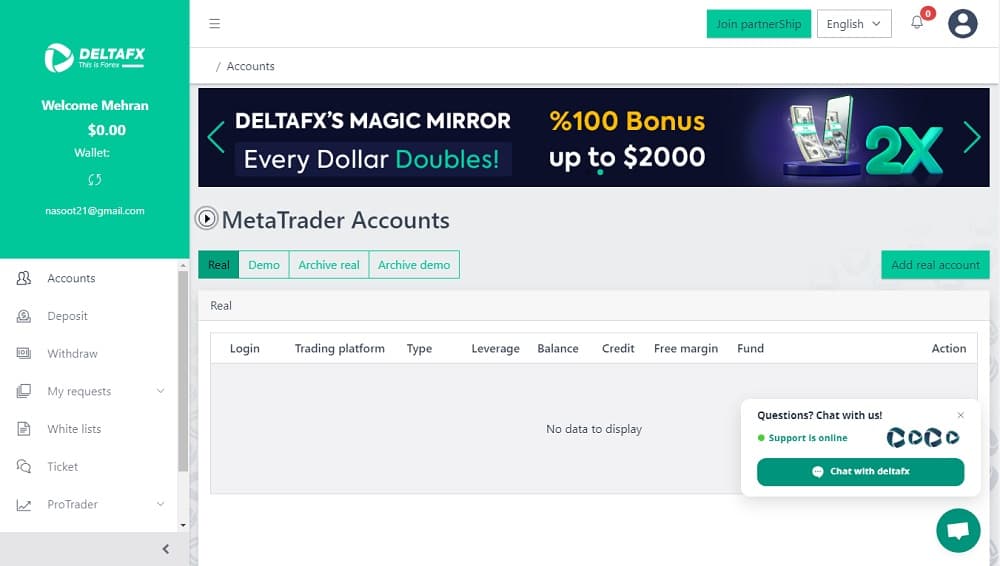The image size is (1000, 566).
Task: Collapse the sidebar with left chevron
Action: point(166,549)
